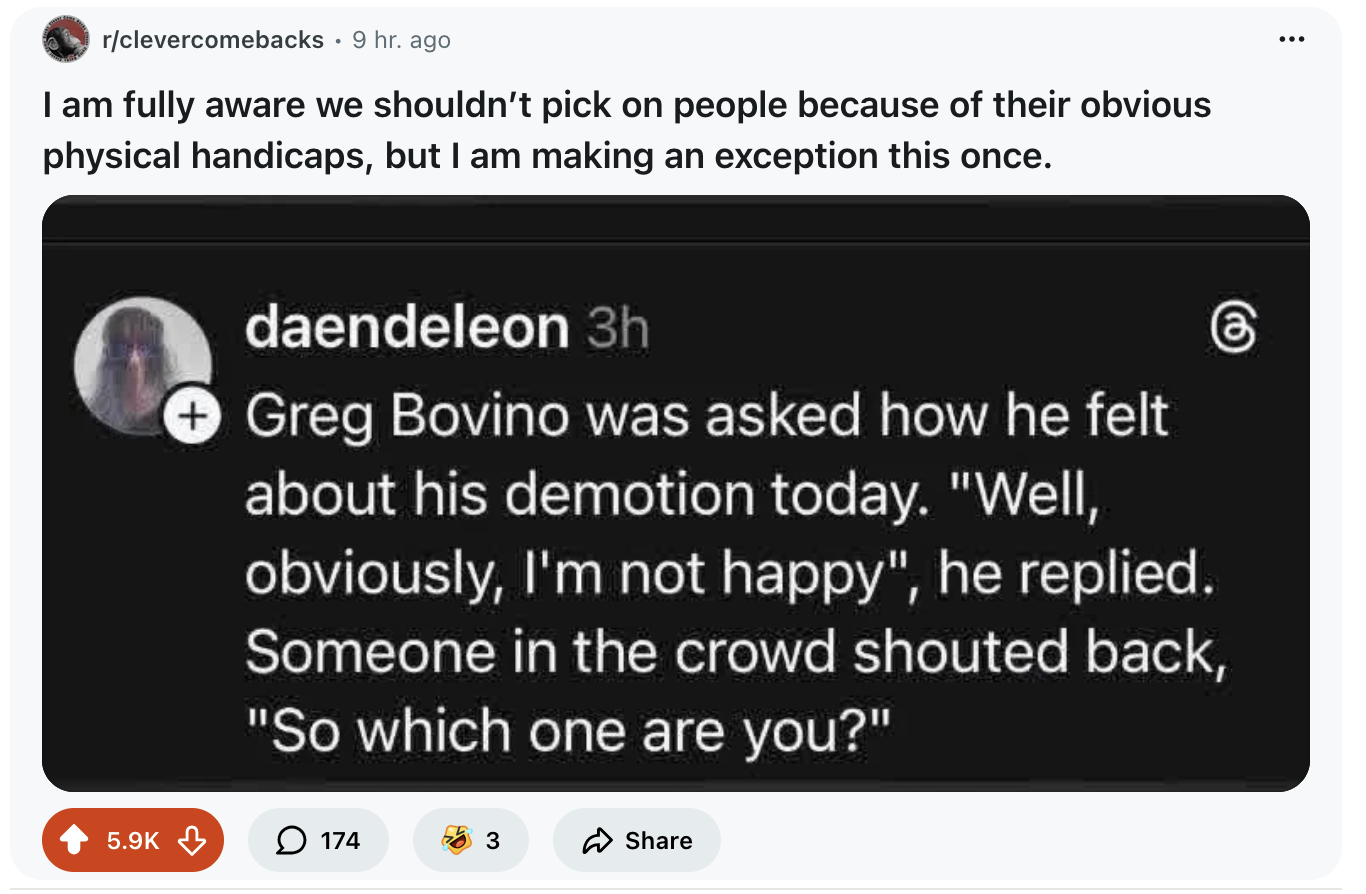Click the r/clevercomebacks community avatar
1366x894 pixels.
65,40
